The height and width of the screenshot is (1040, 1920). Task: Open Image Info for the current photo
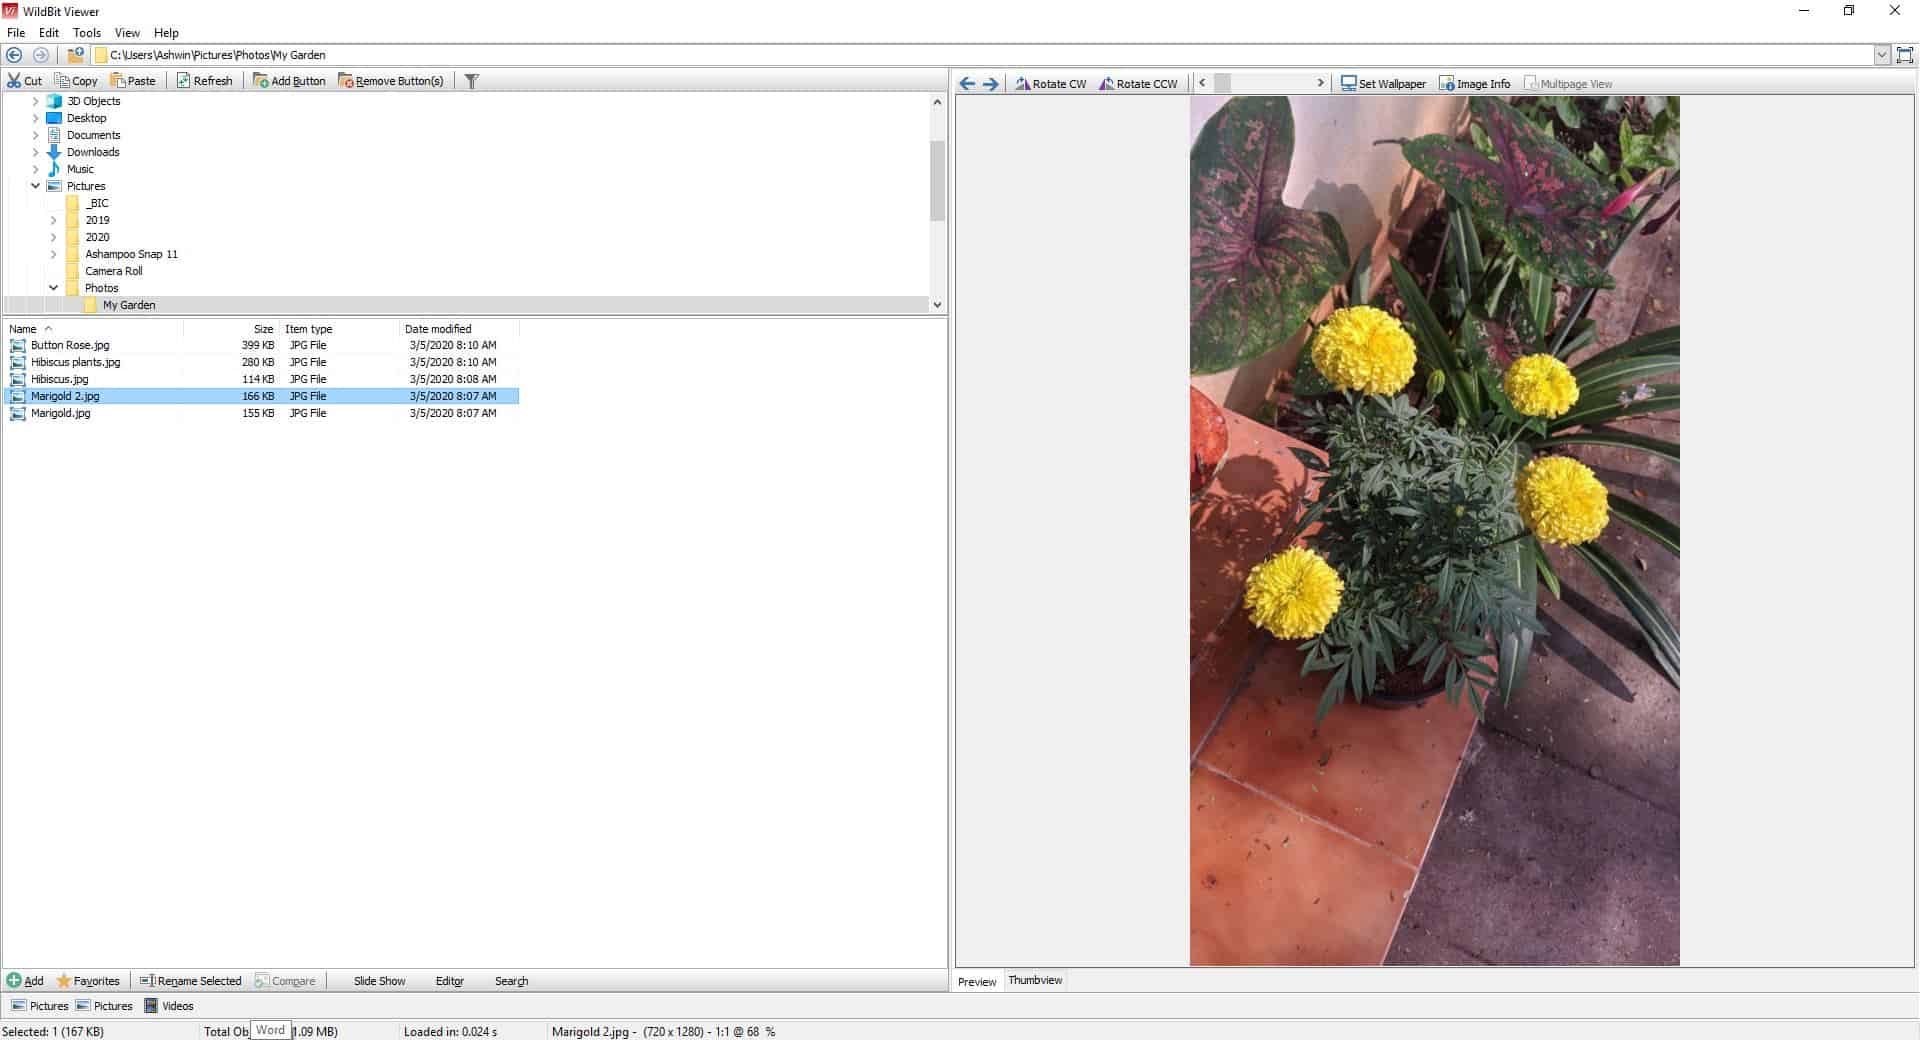(1474, 84)
